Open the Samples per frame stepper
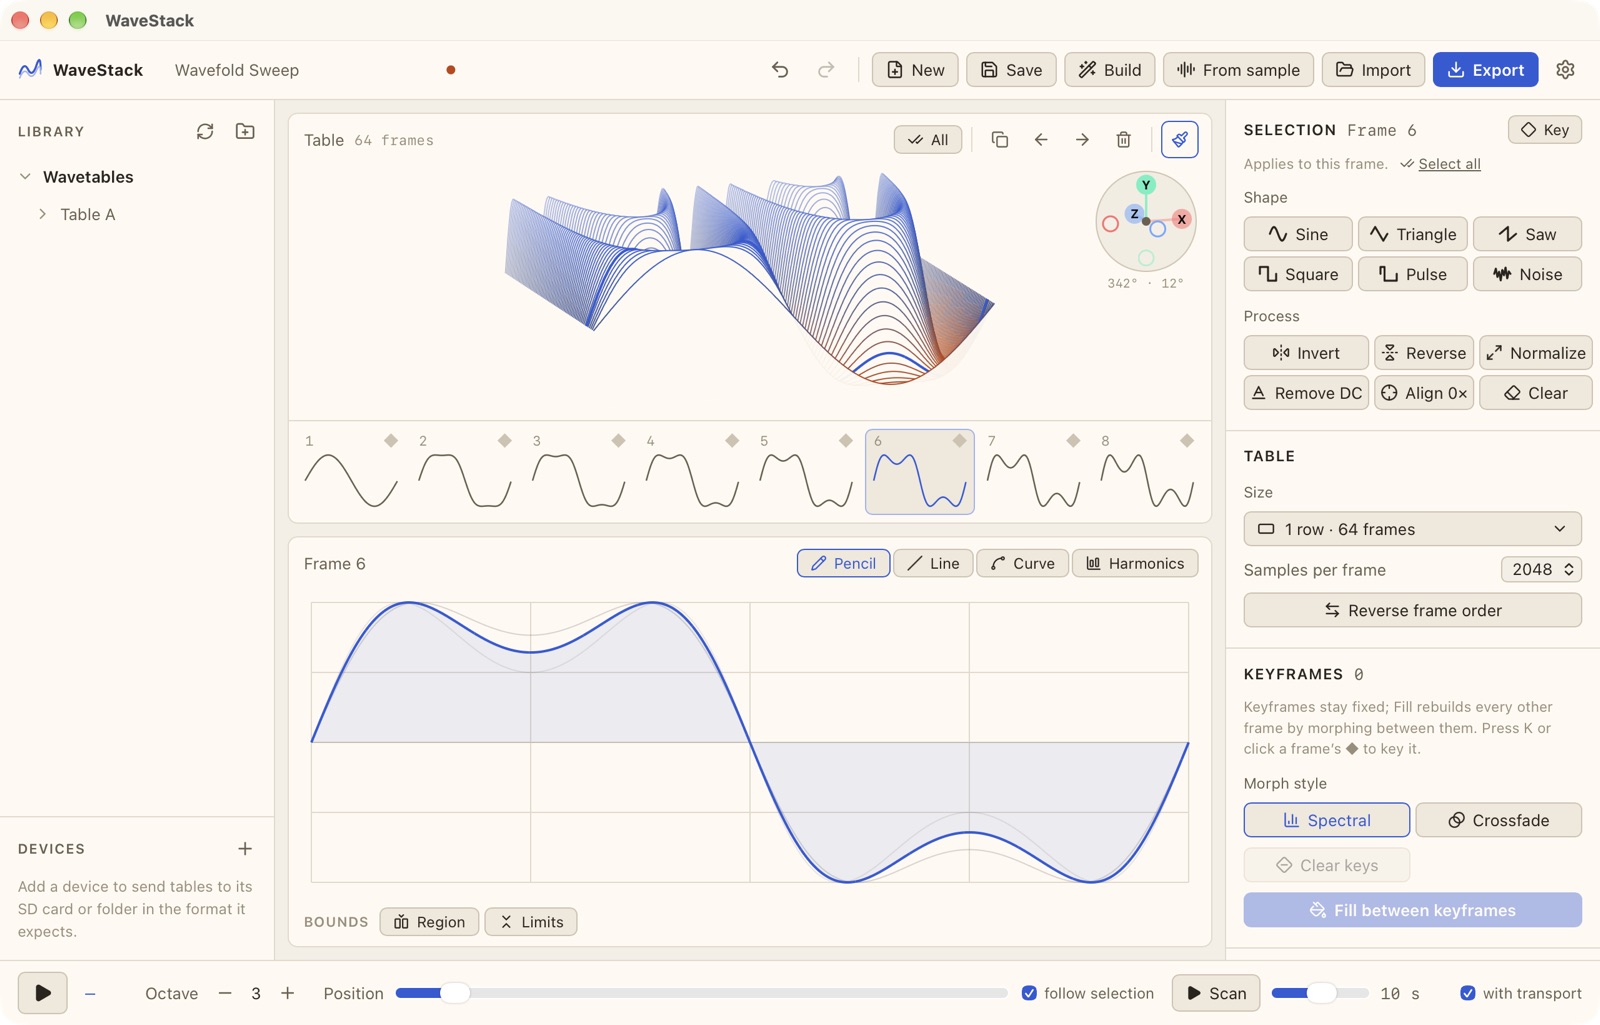The width and height of the screenshot is (1600, 1025). (x=1541, y=570)
